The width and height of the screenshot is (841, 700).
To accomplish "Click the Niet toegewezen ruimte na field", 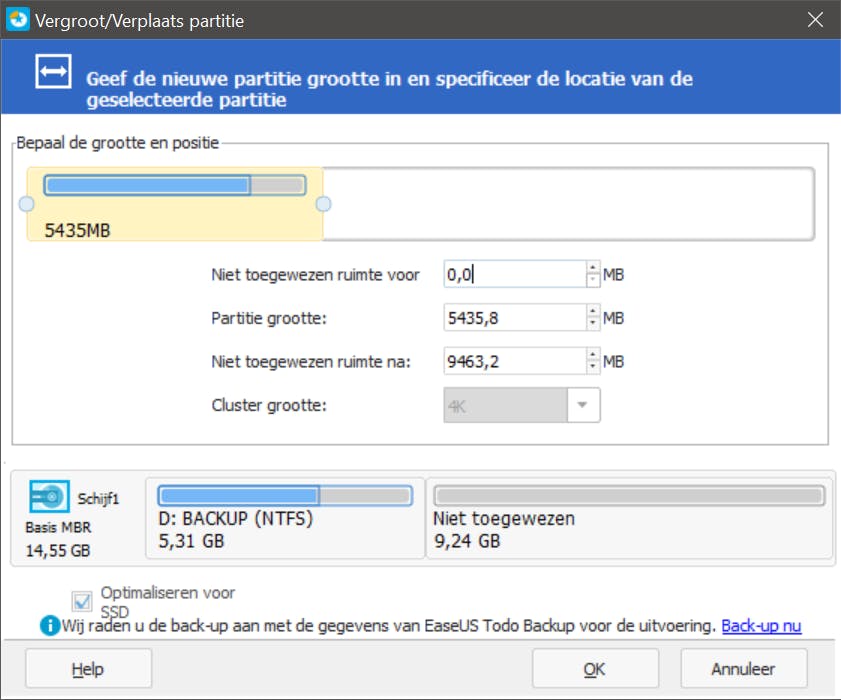I will pos(515,361).
